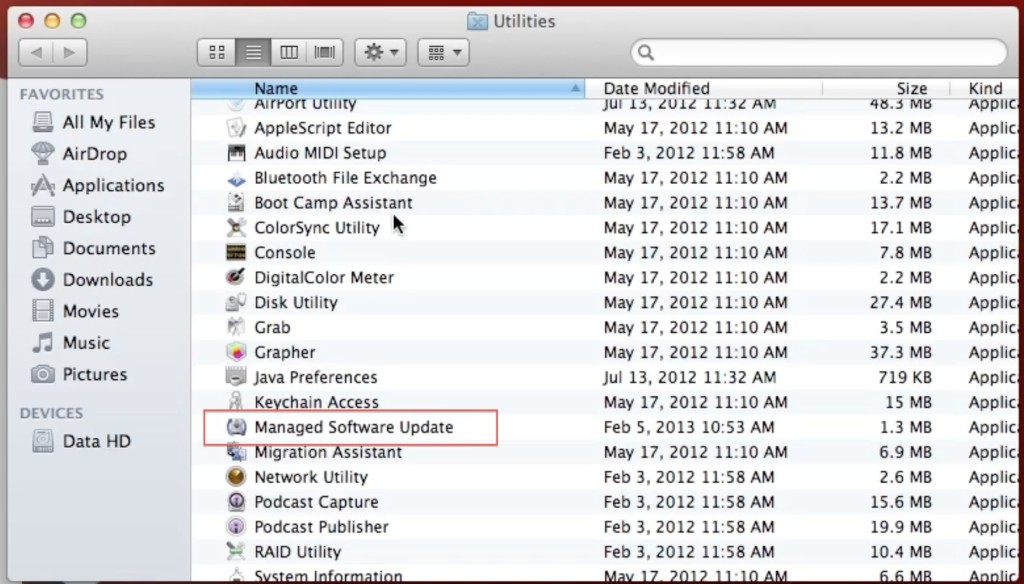Open Applications in the sidebar
Screen dimensions: 1024x584
112,185
